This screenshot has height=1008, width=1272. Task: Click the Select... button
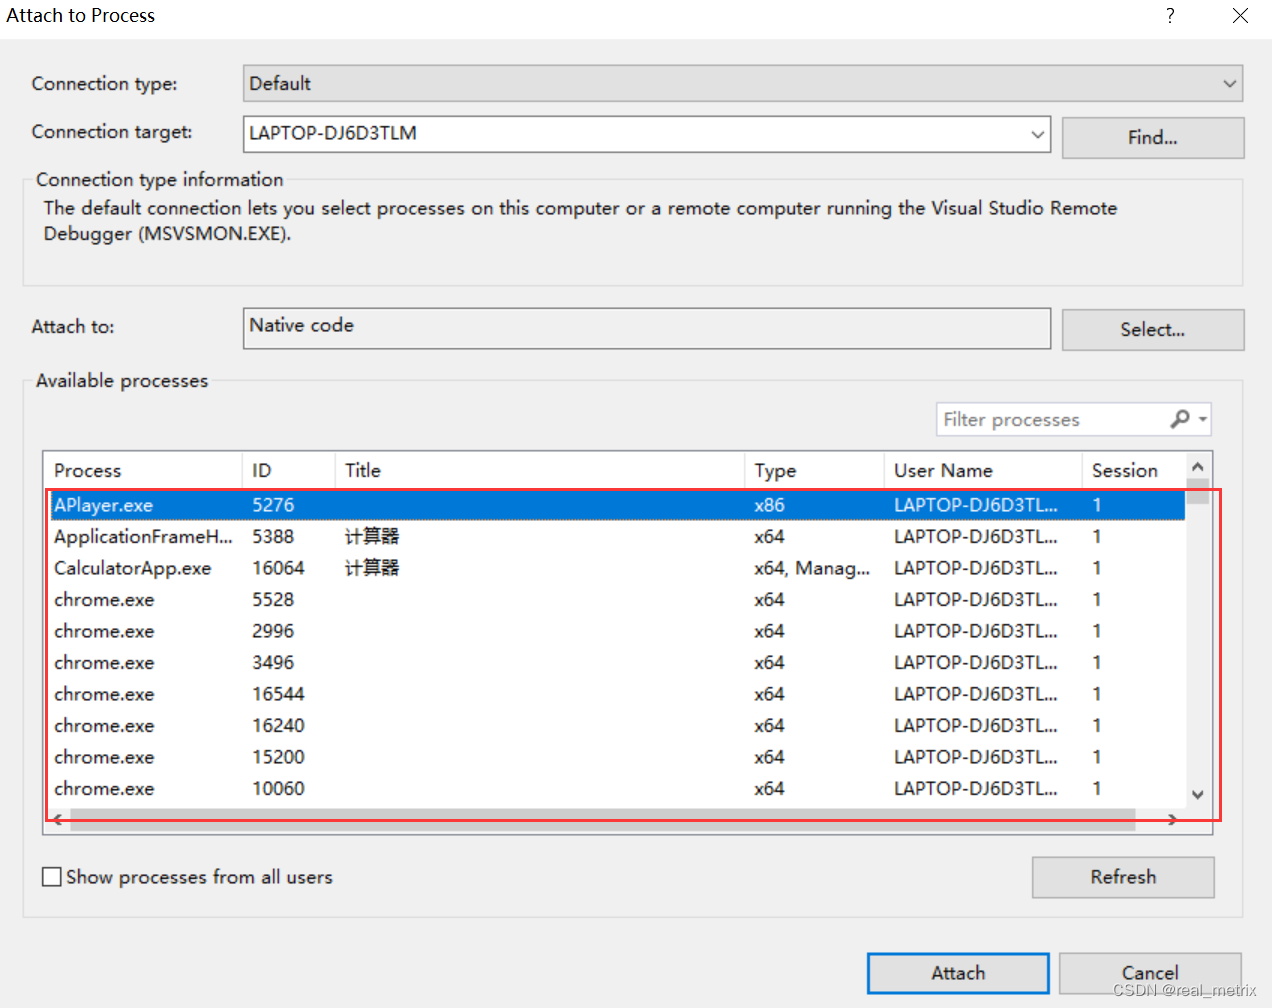click(1153, 330)
